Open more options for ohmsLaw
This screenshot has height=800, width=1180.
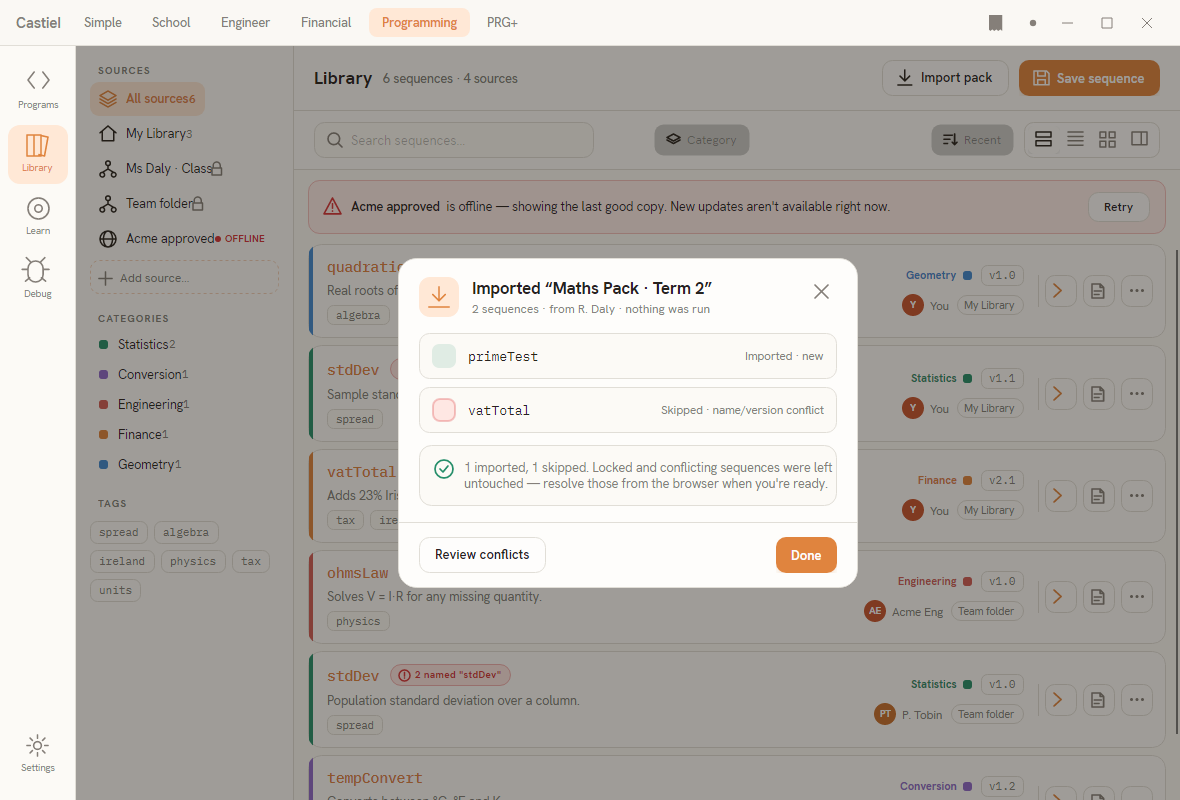point(1137,597)
